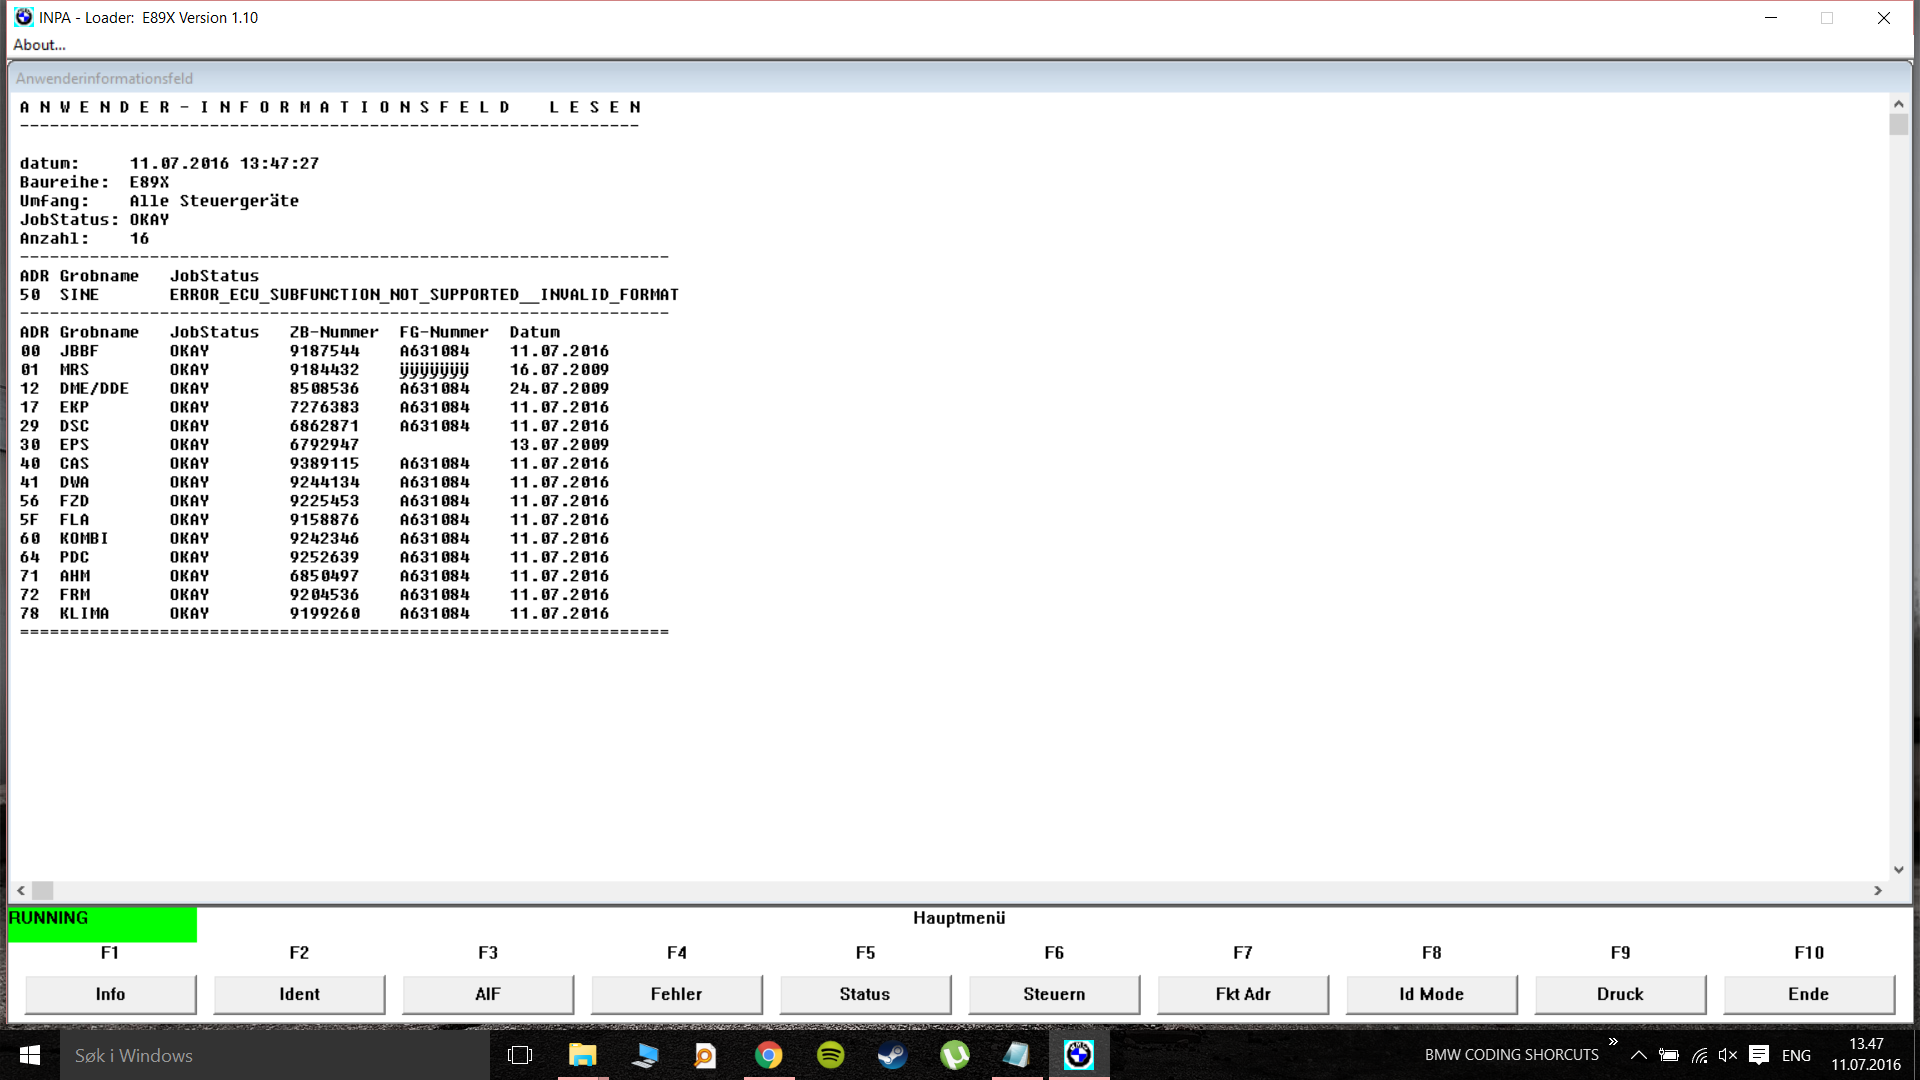Click the MRS row ZB-Nummer 9184432
1920x1080 pixels.
click(x=324, y=370)
